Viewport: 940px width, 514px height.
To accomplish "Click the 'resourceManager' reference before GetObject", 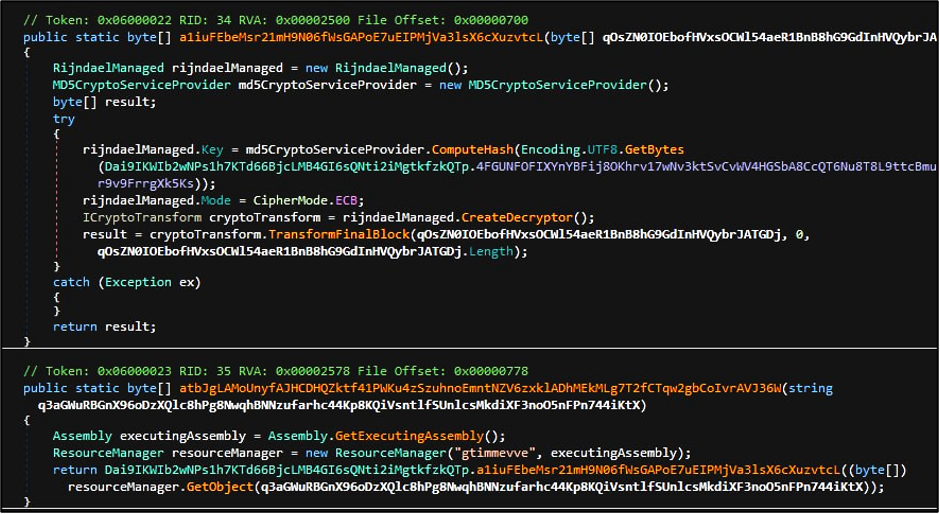I will pyautogui.click(x=123, y=486).
